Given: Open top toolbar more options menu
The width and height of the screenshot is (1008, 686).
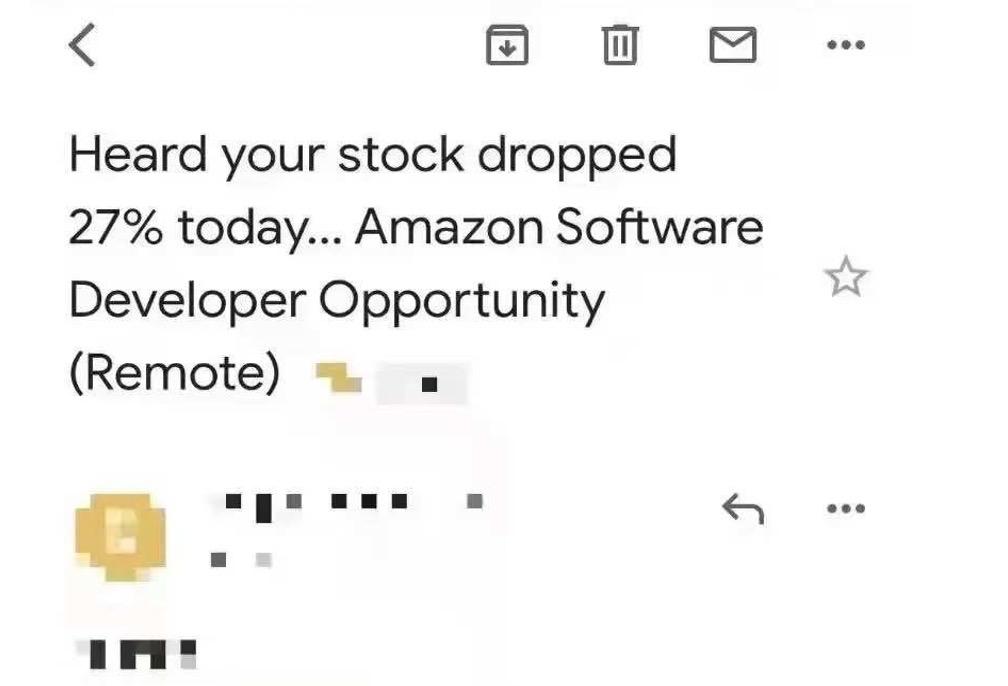Looking at the screenshot, I should point(846,46).
